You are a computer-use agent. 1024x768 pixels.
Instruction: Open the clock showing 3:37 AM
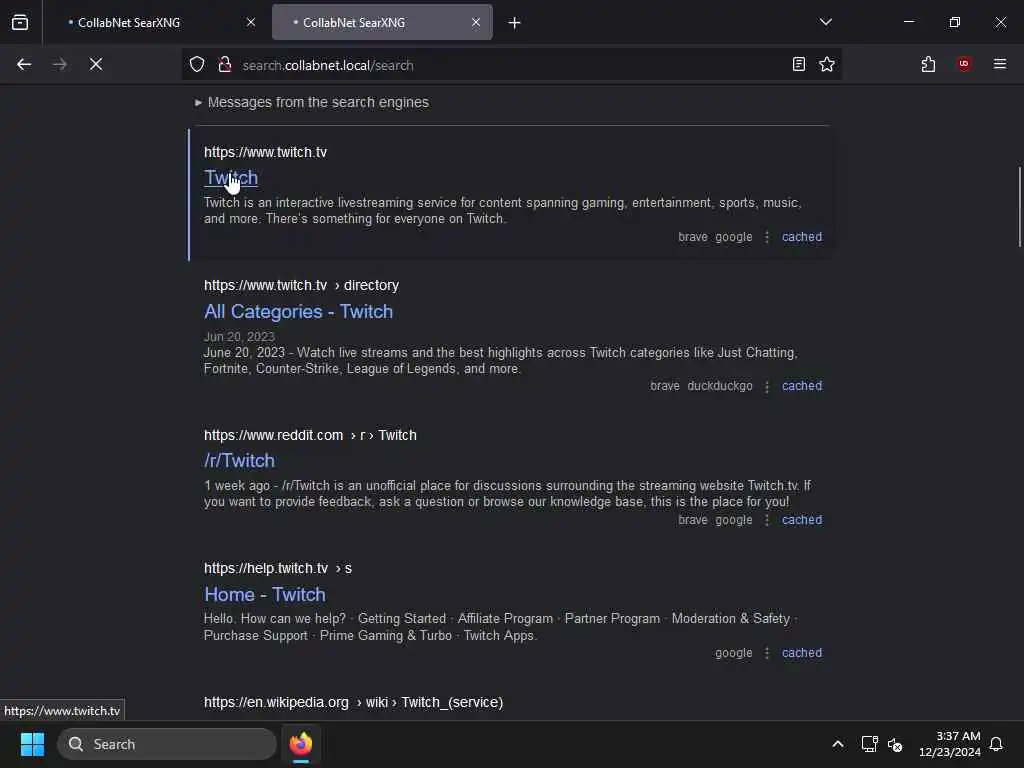pyautogui.click(x=950, y=744)
